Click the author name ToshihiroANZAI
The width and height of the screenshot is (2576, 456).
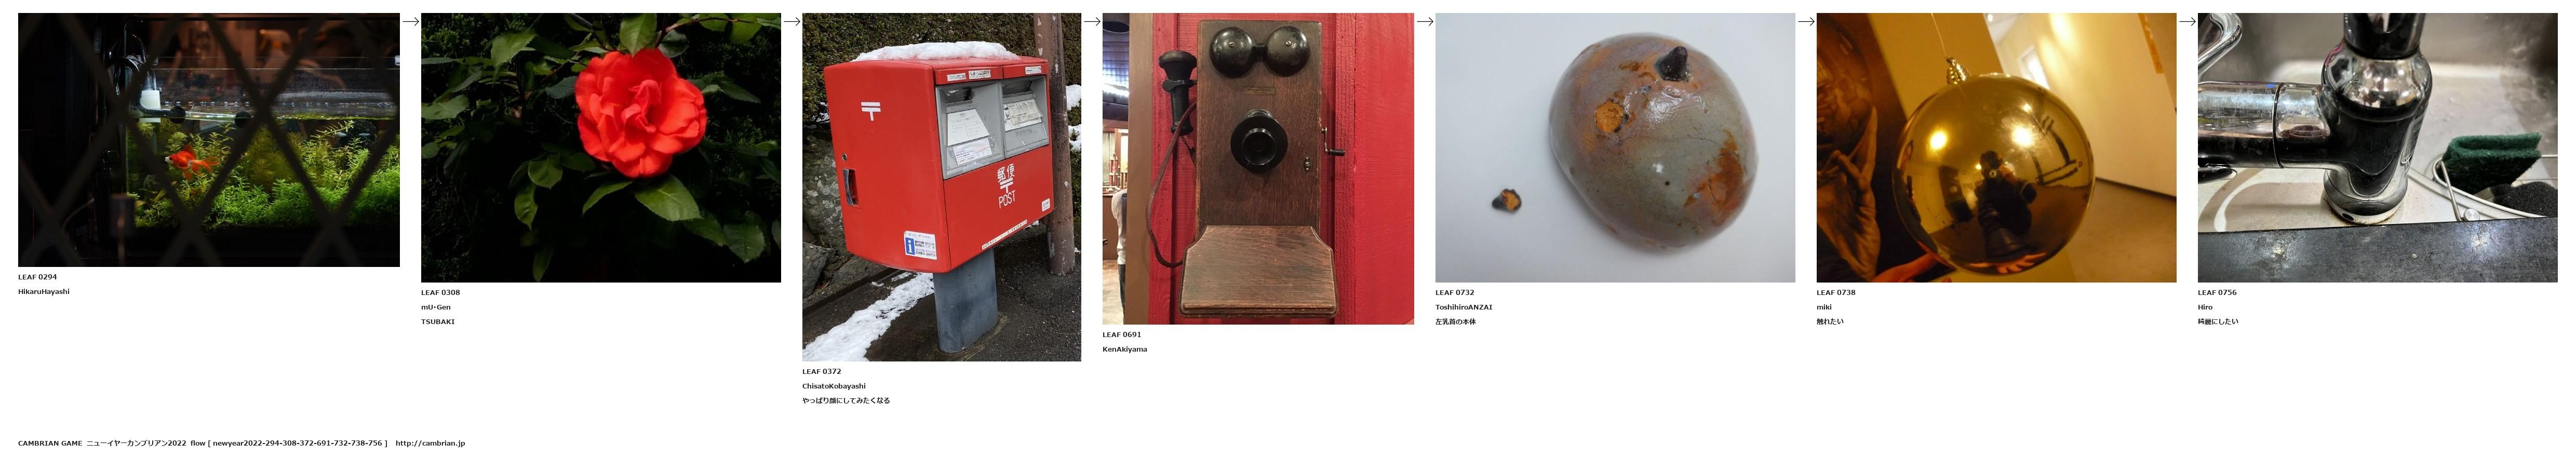(1464, 307)
